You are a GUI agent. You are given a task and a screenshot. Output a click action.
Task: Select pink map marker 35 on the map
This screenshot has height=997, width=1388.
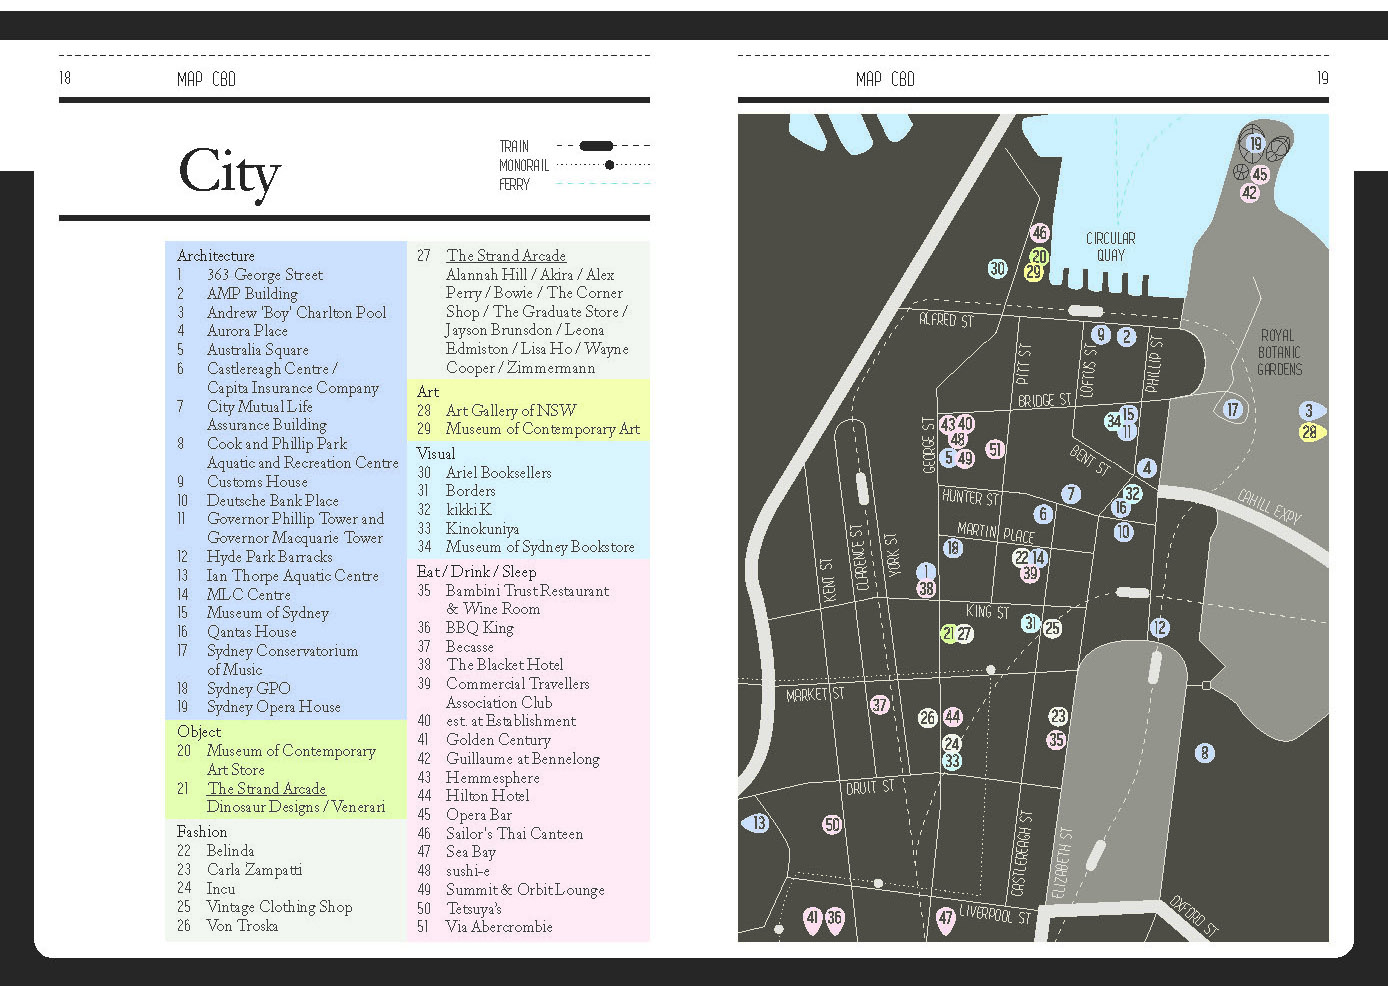(1056, 740)
